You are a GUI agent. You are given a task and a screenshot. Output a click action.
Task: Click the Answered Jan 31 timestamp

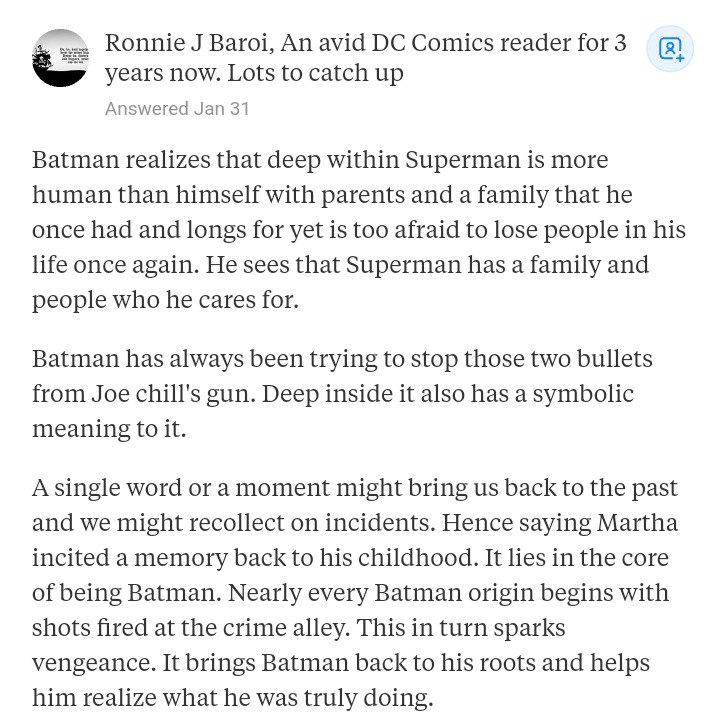click(x=177, y=108)
